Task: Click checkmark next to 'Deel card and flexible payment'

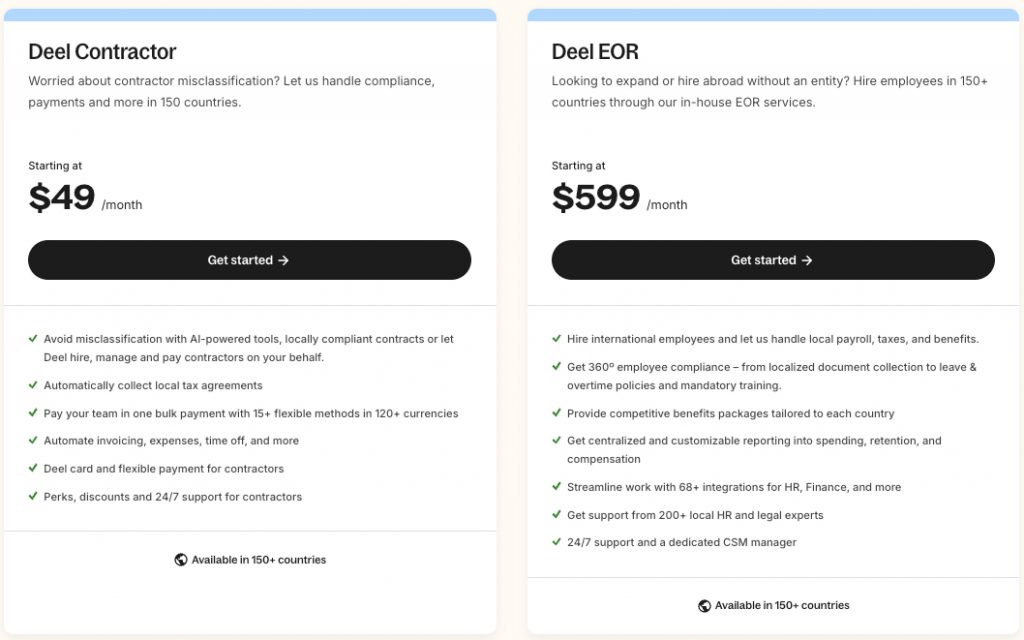Action: [x=34, y=468]
